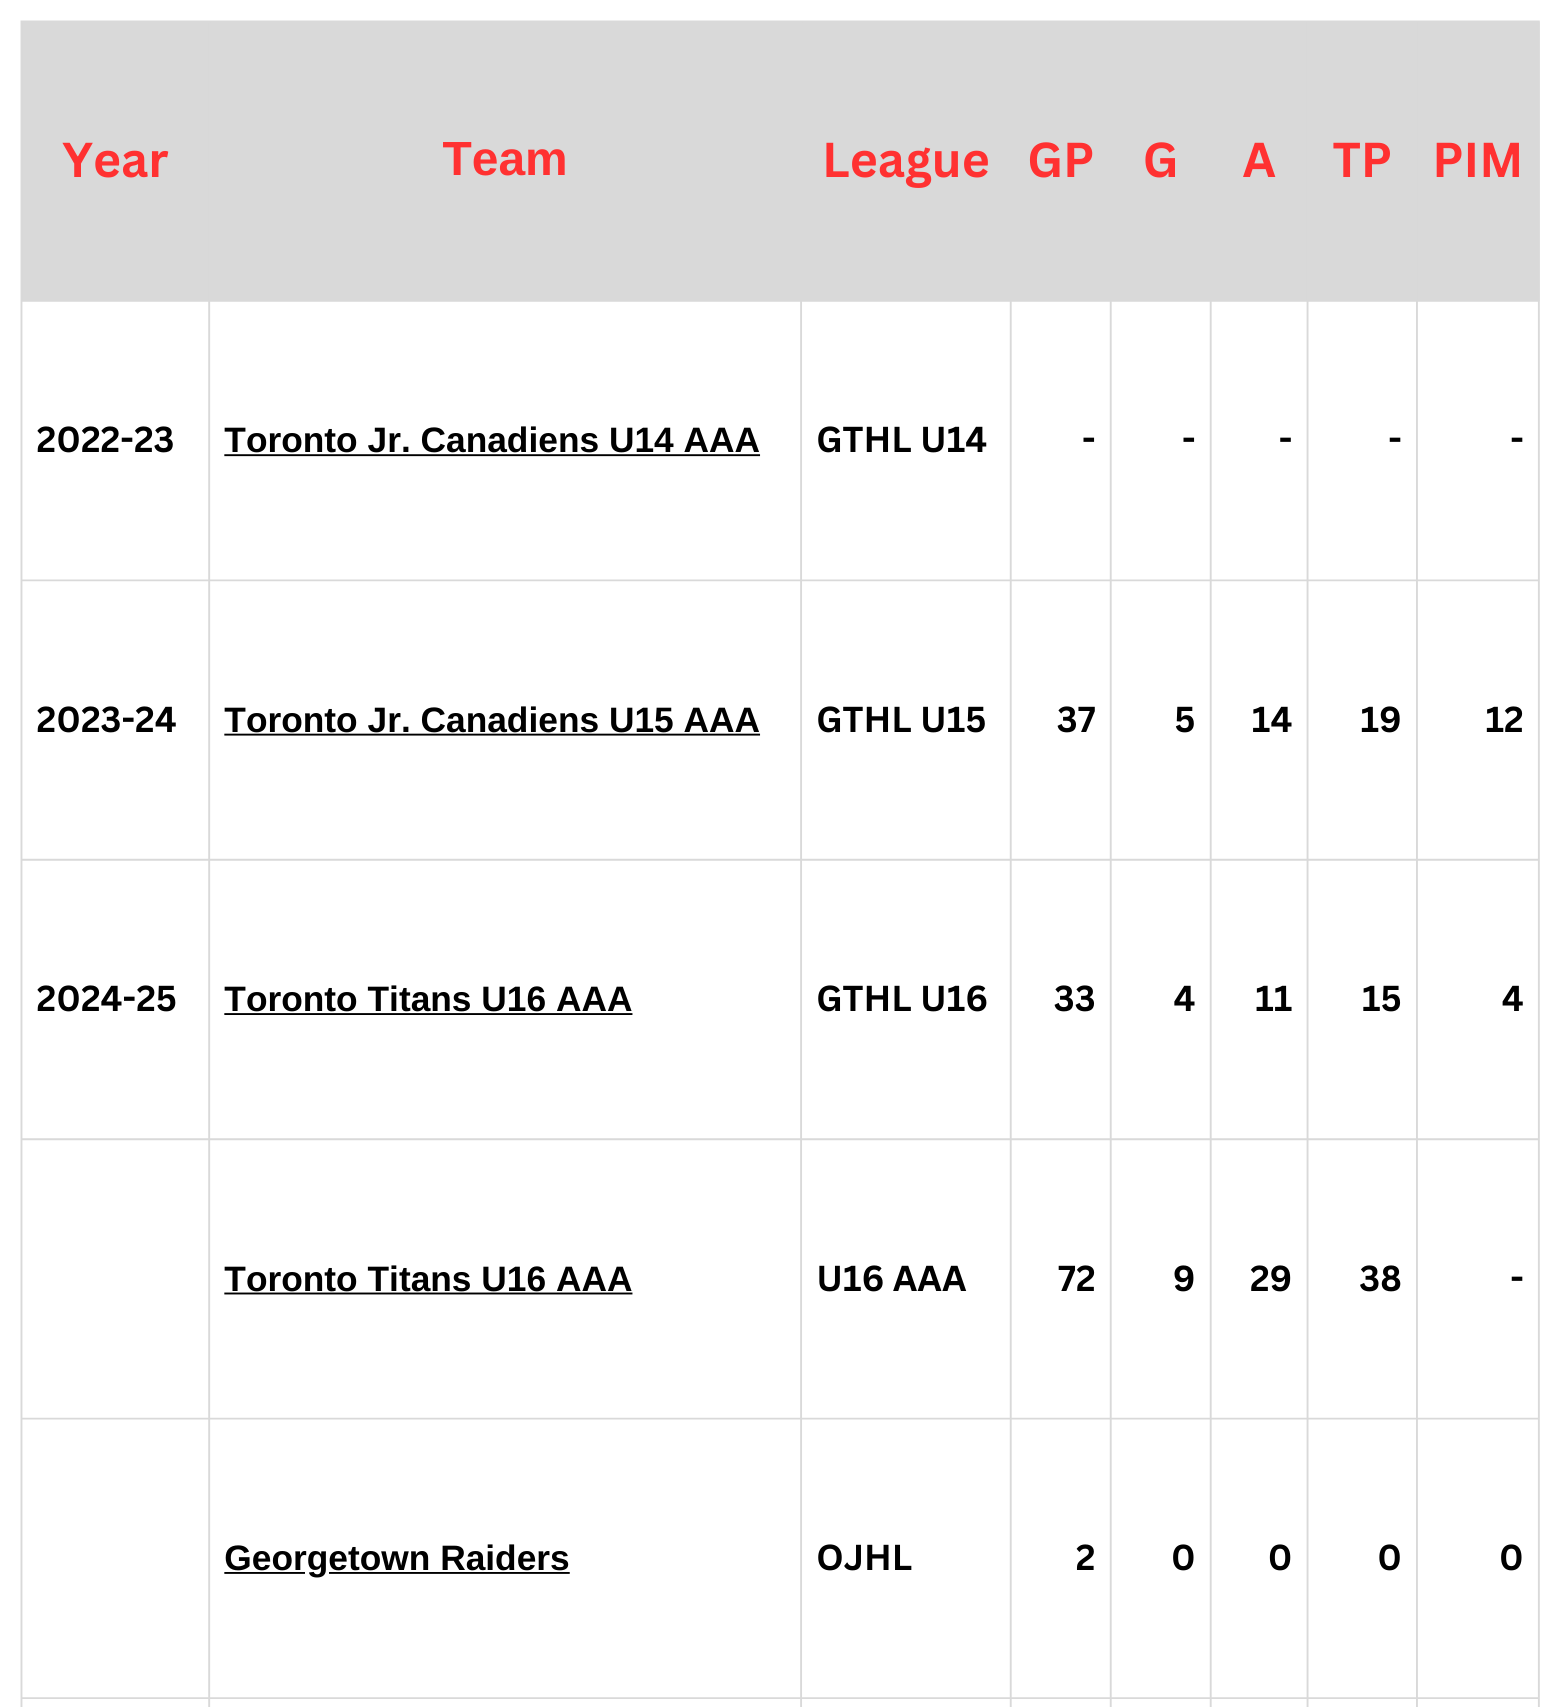Select the 72 games played cell
This screenshot has width=1545, height=1707.
1075,1280
